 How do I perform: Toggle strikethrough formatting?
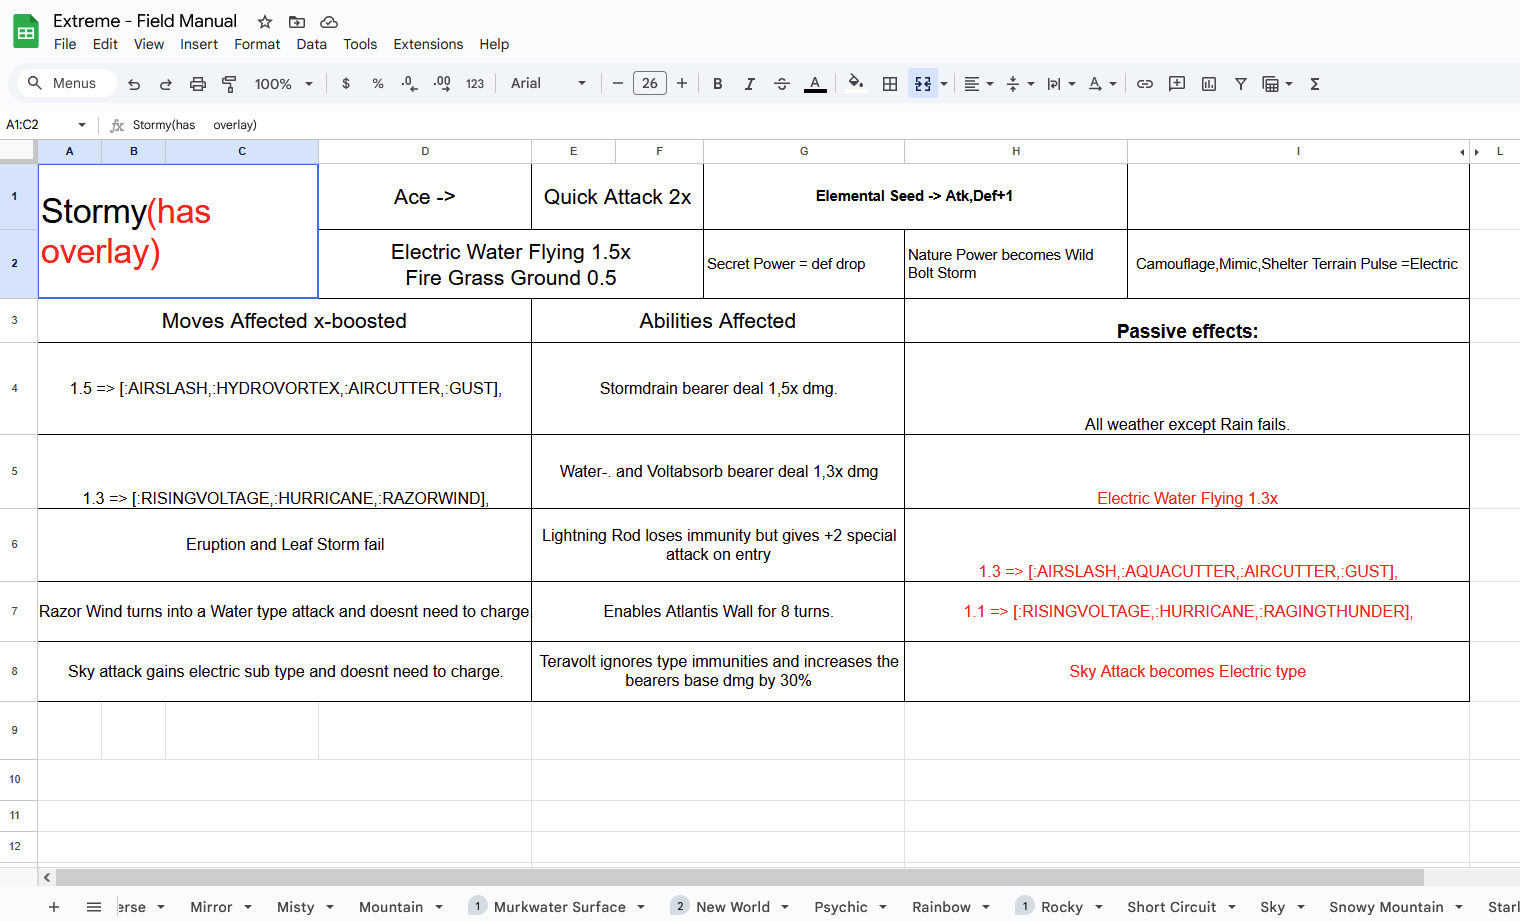tap(782, 84)
